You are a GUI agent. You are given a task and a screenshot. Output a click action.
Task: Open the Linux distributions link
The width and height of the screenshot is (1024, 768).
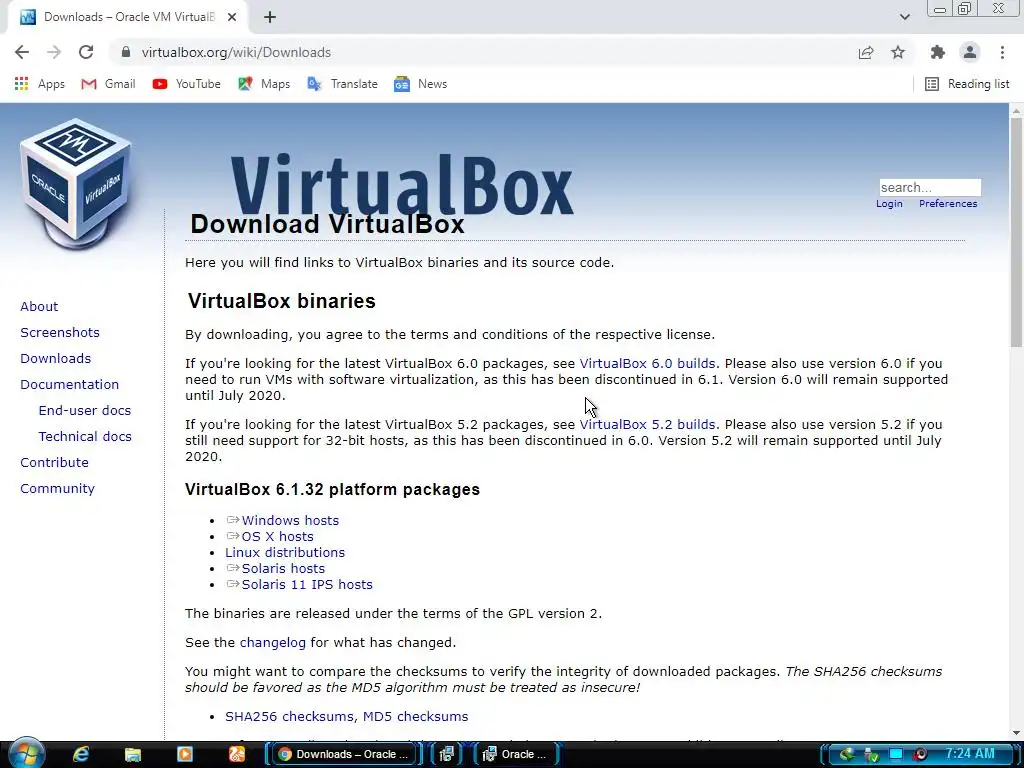tap(285, 552)
